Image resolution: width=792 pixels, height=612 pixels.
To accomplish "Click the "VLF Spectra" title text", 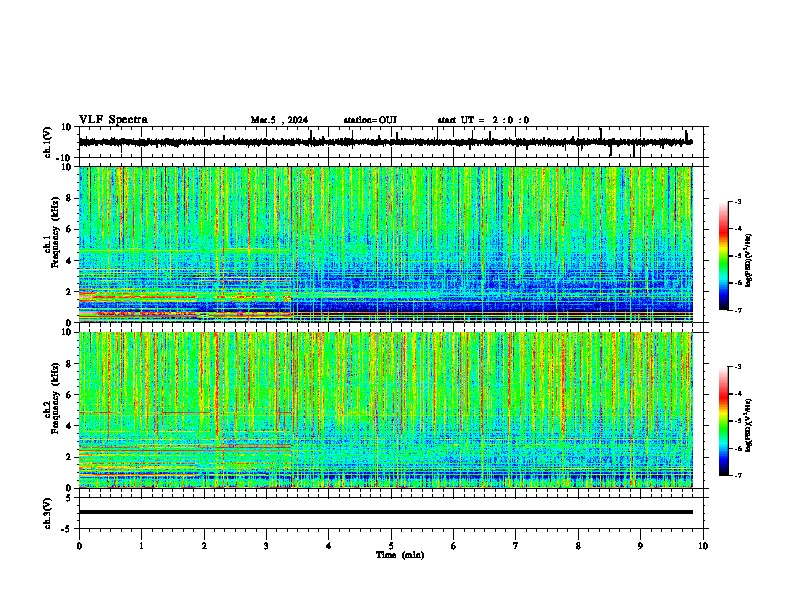I will pyautogui.click(x=113, y=120).
